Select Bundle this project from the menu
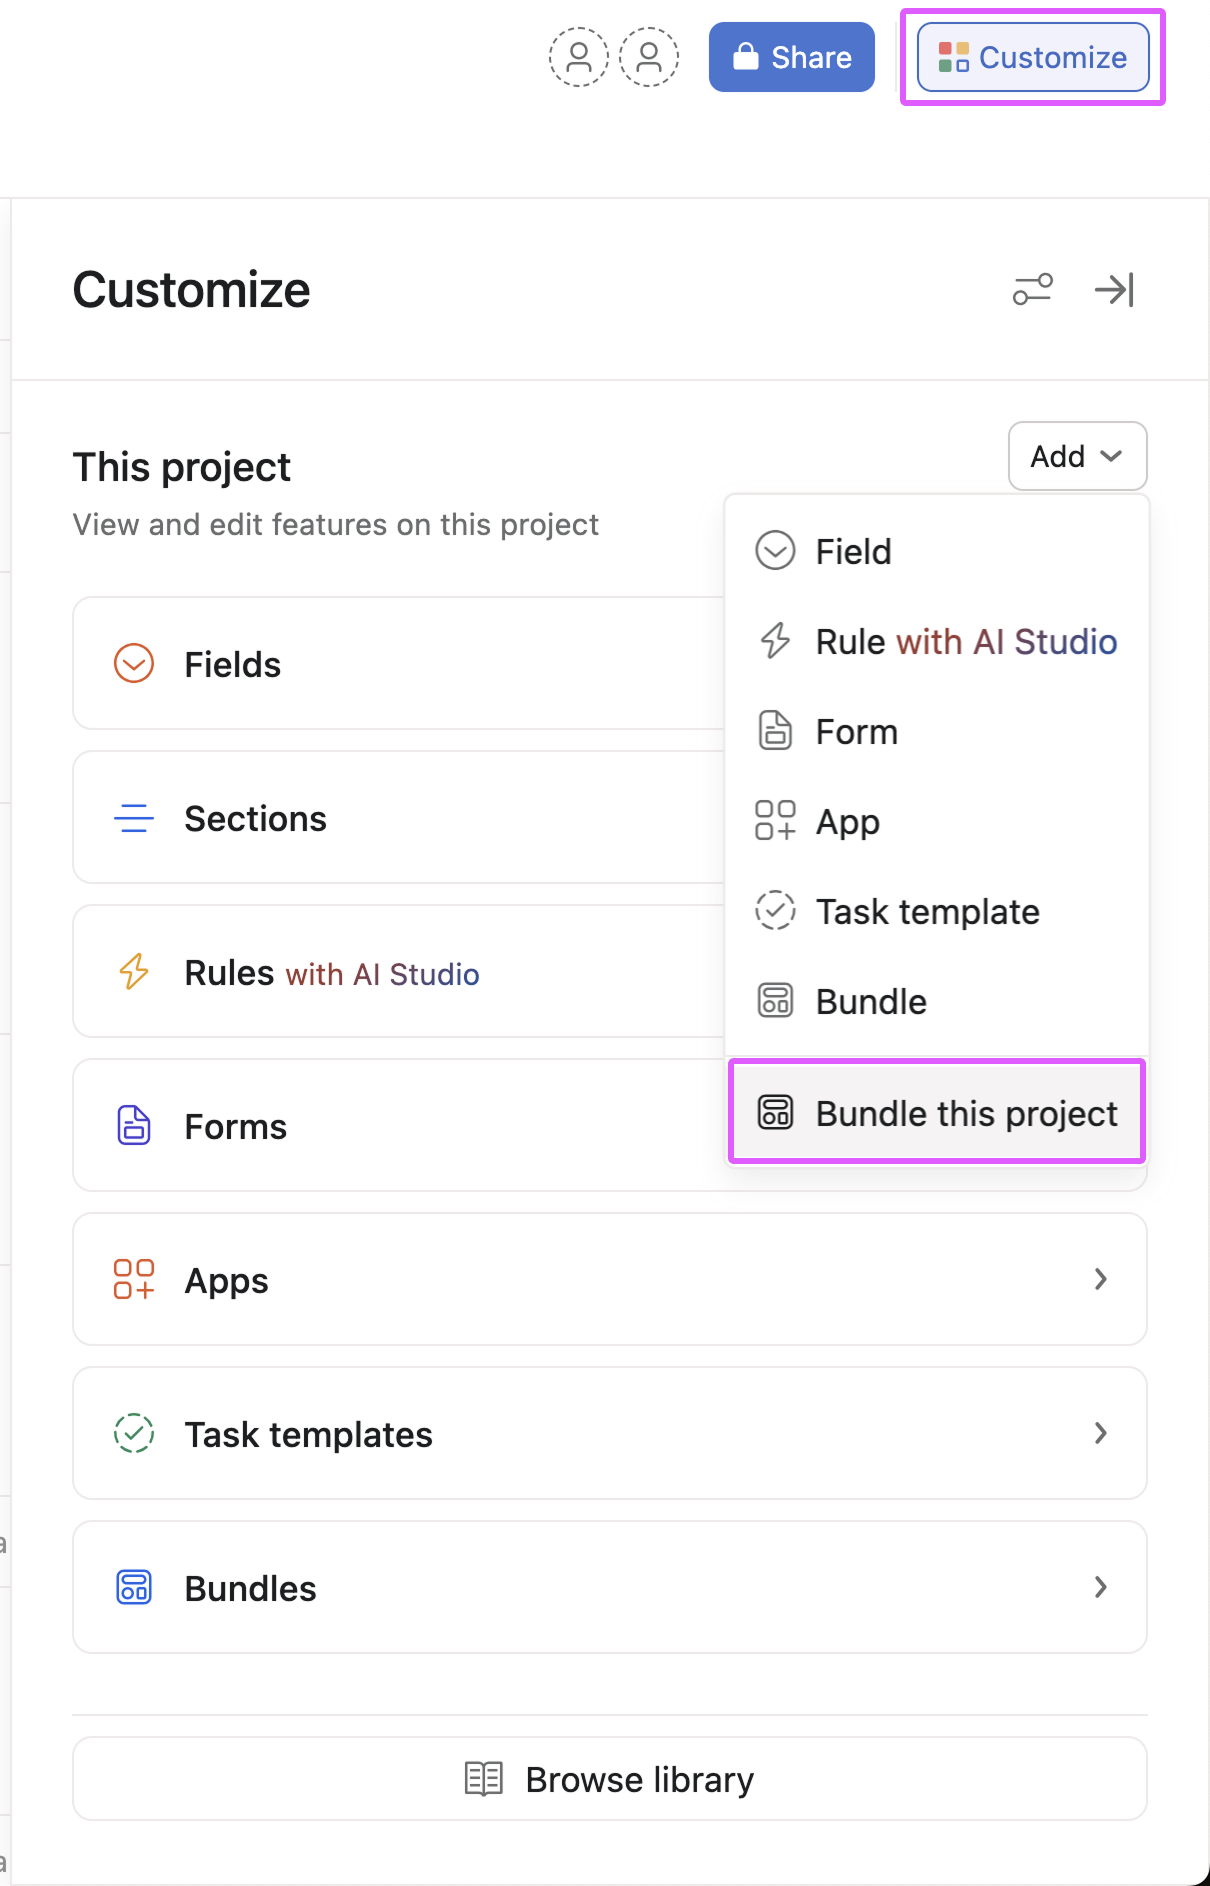Image resolution: width=1210 pixels, height=1886 pixels. 936,1112
